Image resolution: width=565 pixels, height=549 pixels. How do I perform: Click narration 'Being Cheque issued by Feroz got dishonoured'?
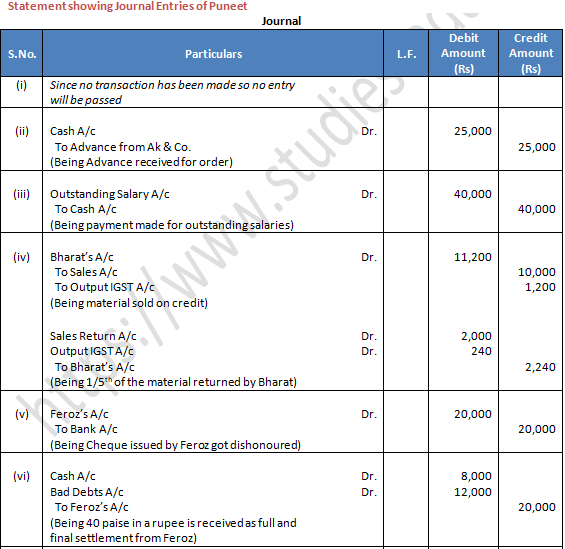[175, 445]
